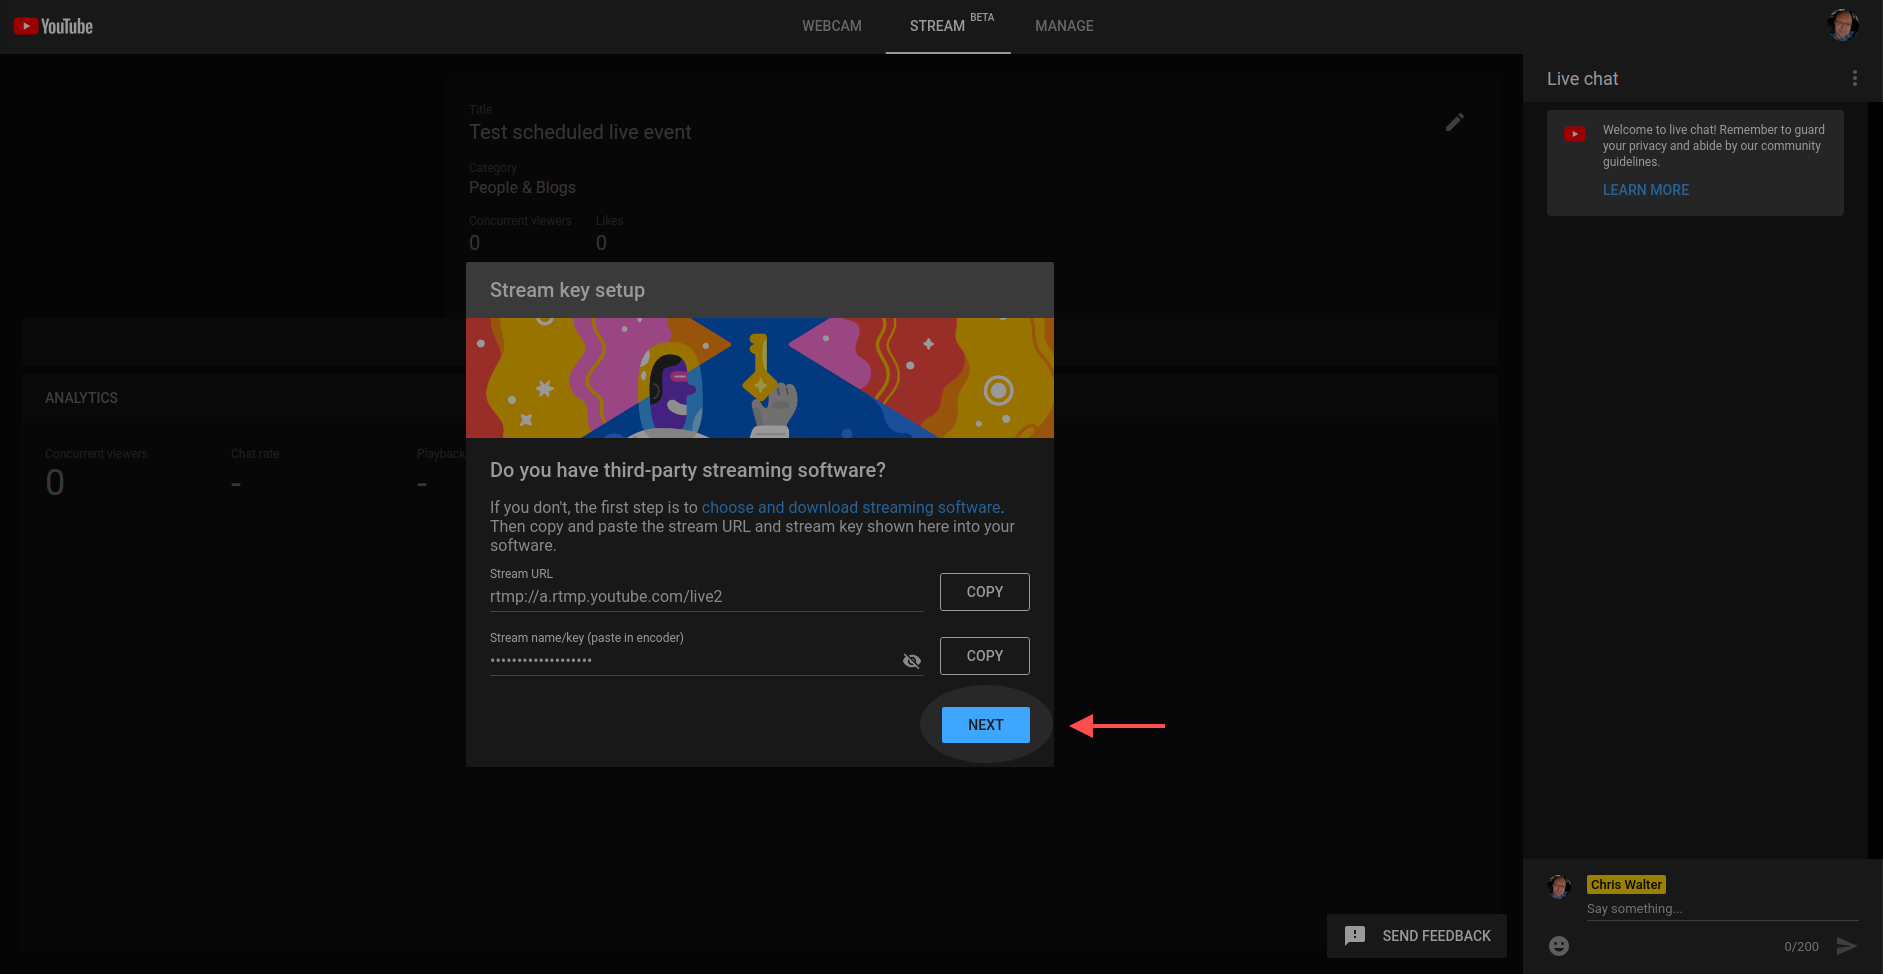Viewport: 1883px width, 974px height.
Task: Click the Send Feedback button
Action: (1417, 936)
